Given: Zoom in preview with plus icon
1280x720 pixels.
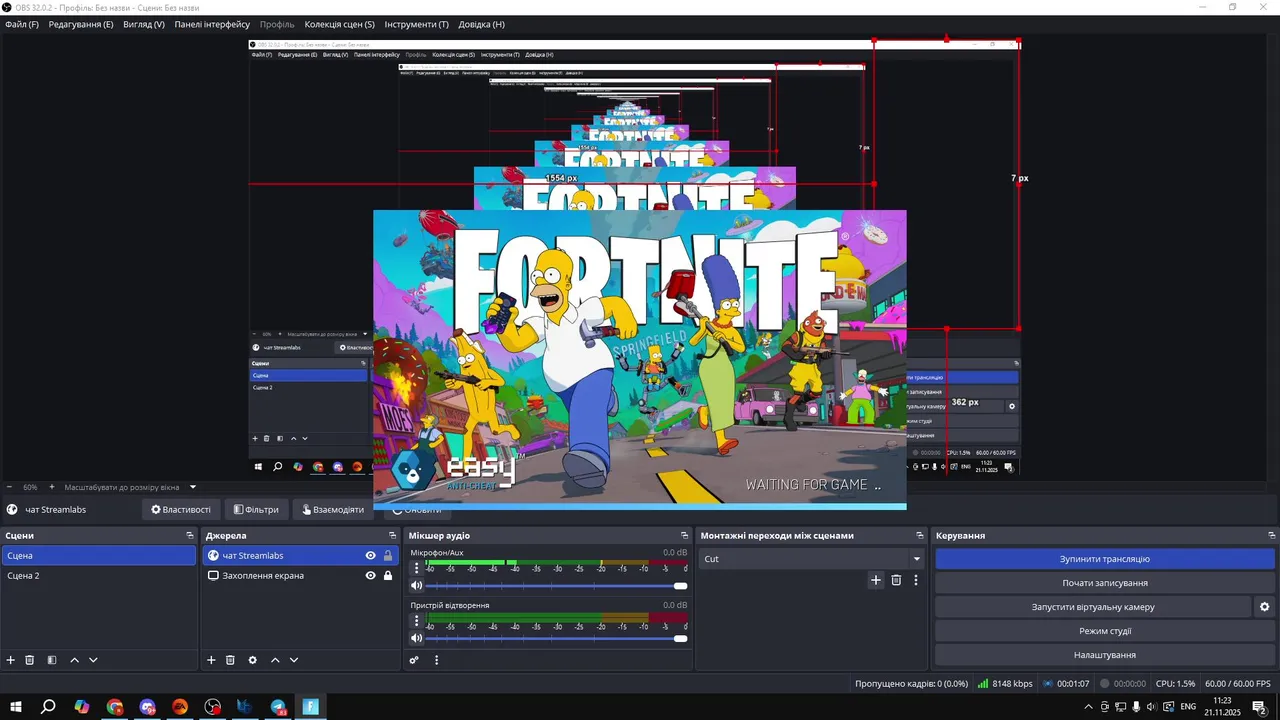Looking at the screenshot, I should [x=52, y=487].
